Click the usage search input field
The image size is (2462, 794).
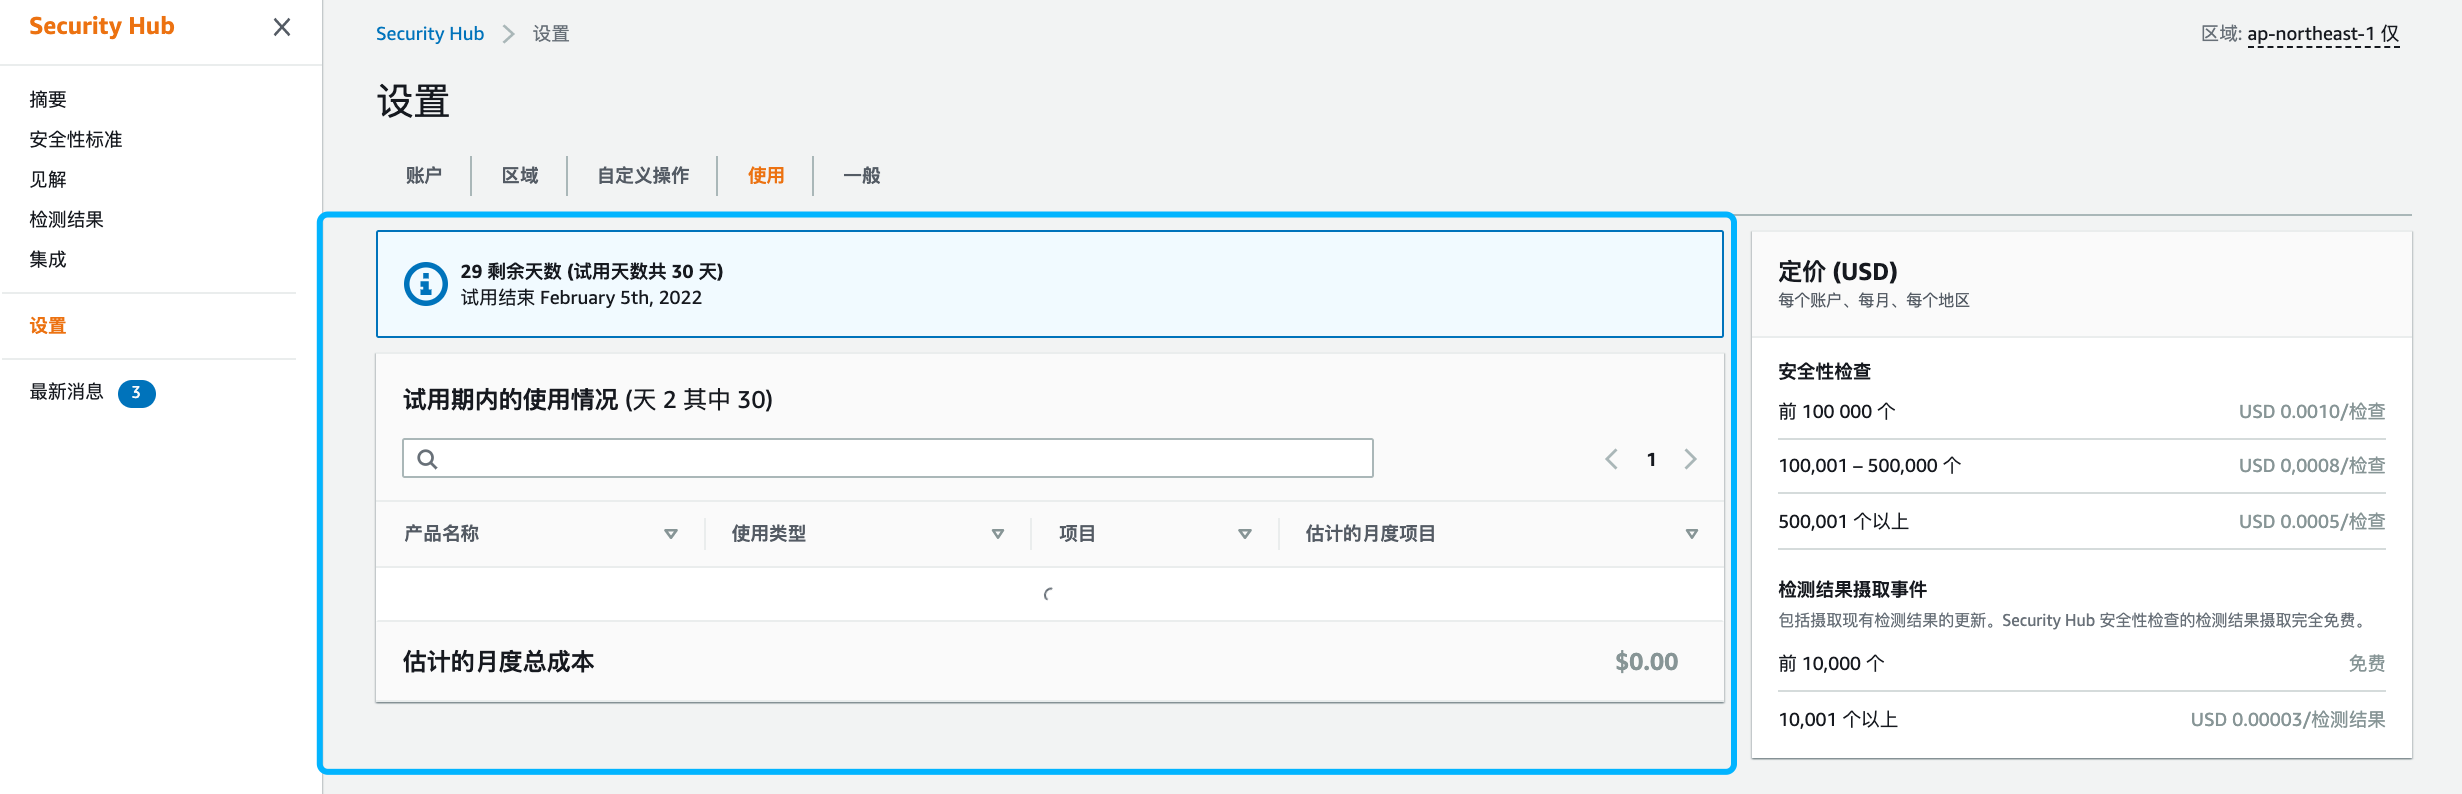(888, 458)
